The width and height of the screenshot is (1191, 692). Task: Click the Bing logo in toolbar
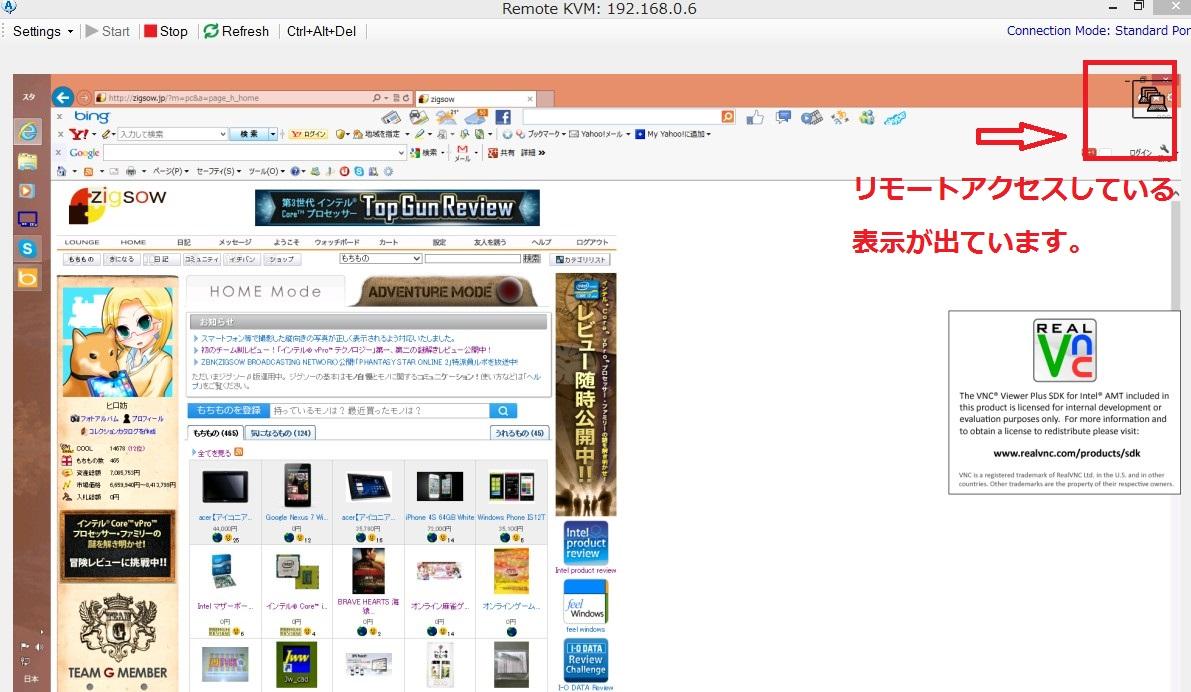[91, 116]
